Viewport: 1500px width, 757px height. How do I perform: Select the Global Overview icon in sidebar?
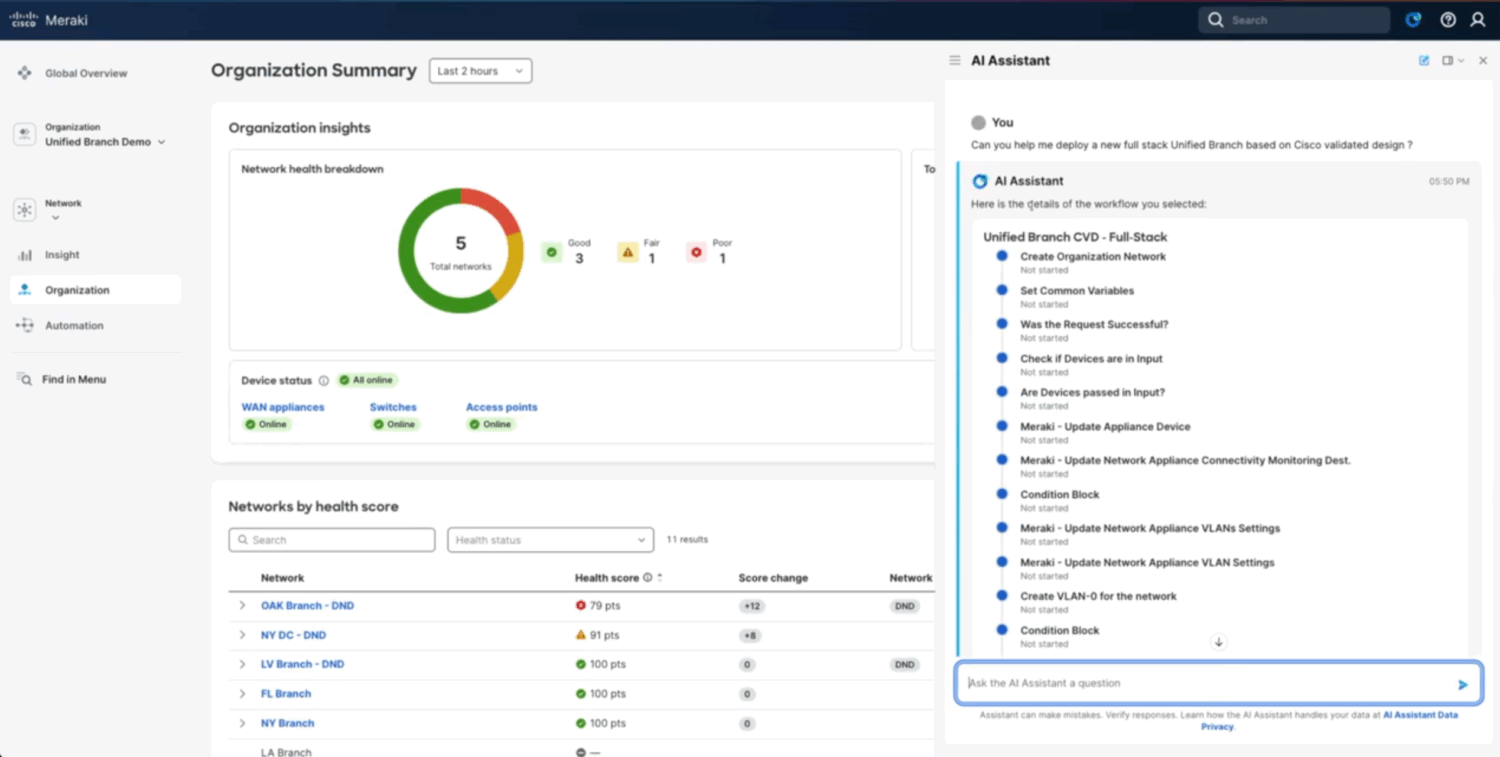click(25, 73)
